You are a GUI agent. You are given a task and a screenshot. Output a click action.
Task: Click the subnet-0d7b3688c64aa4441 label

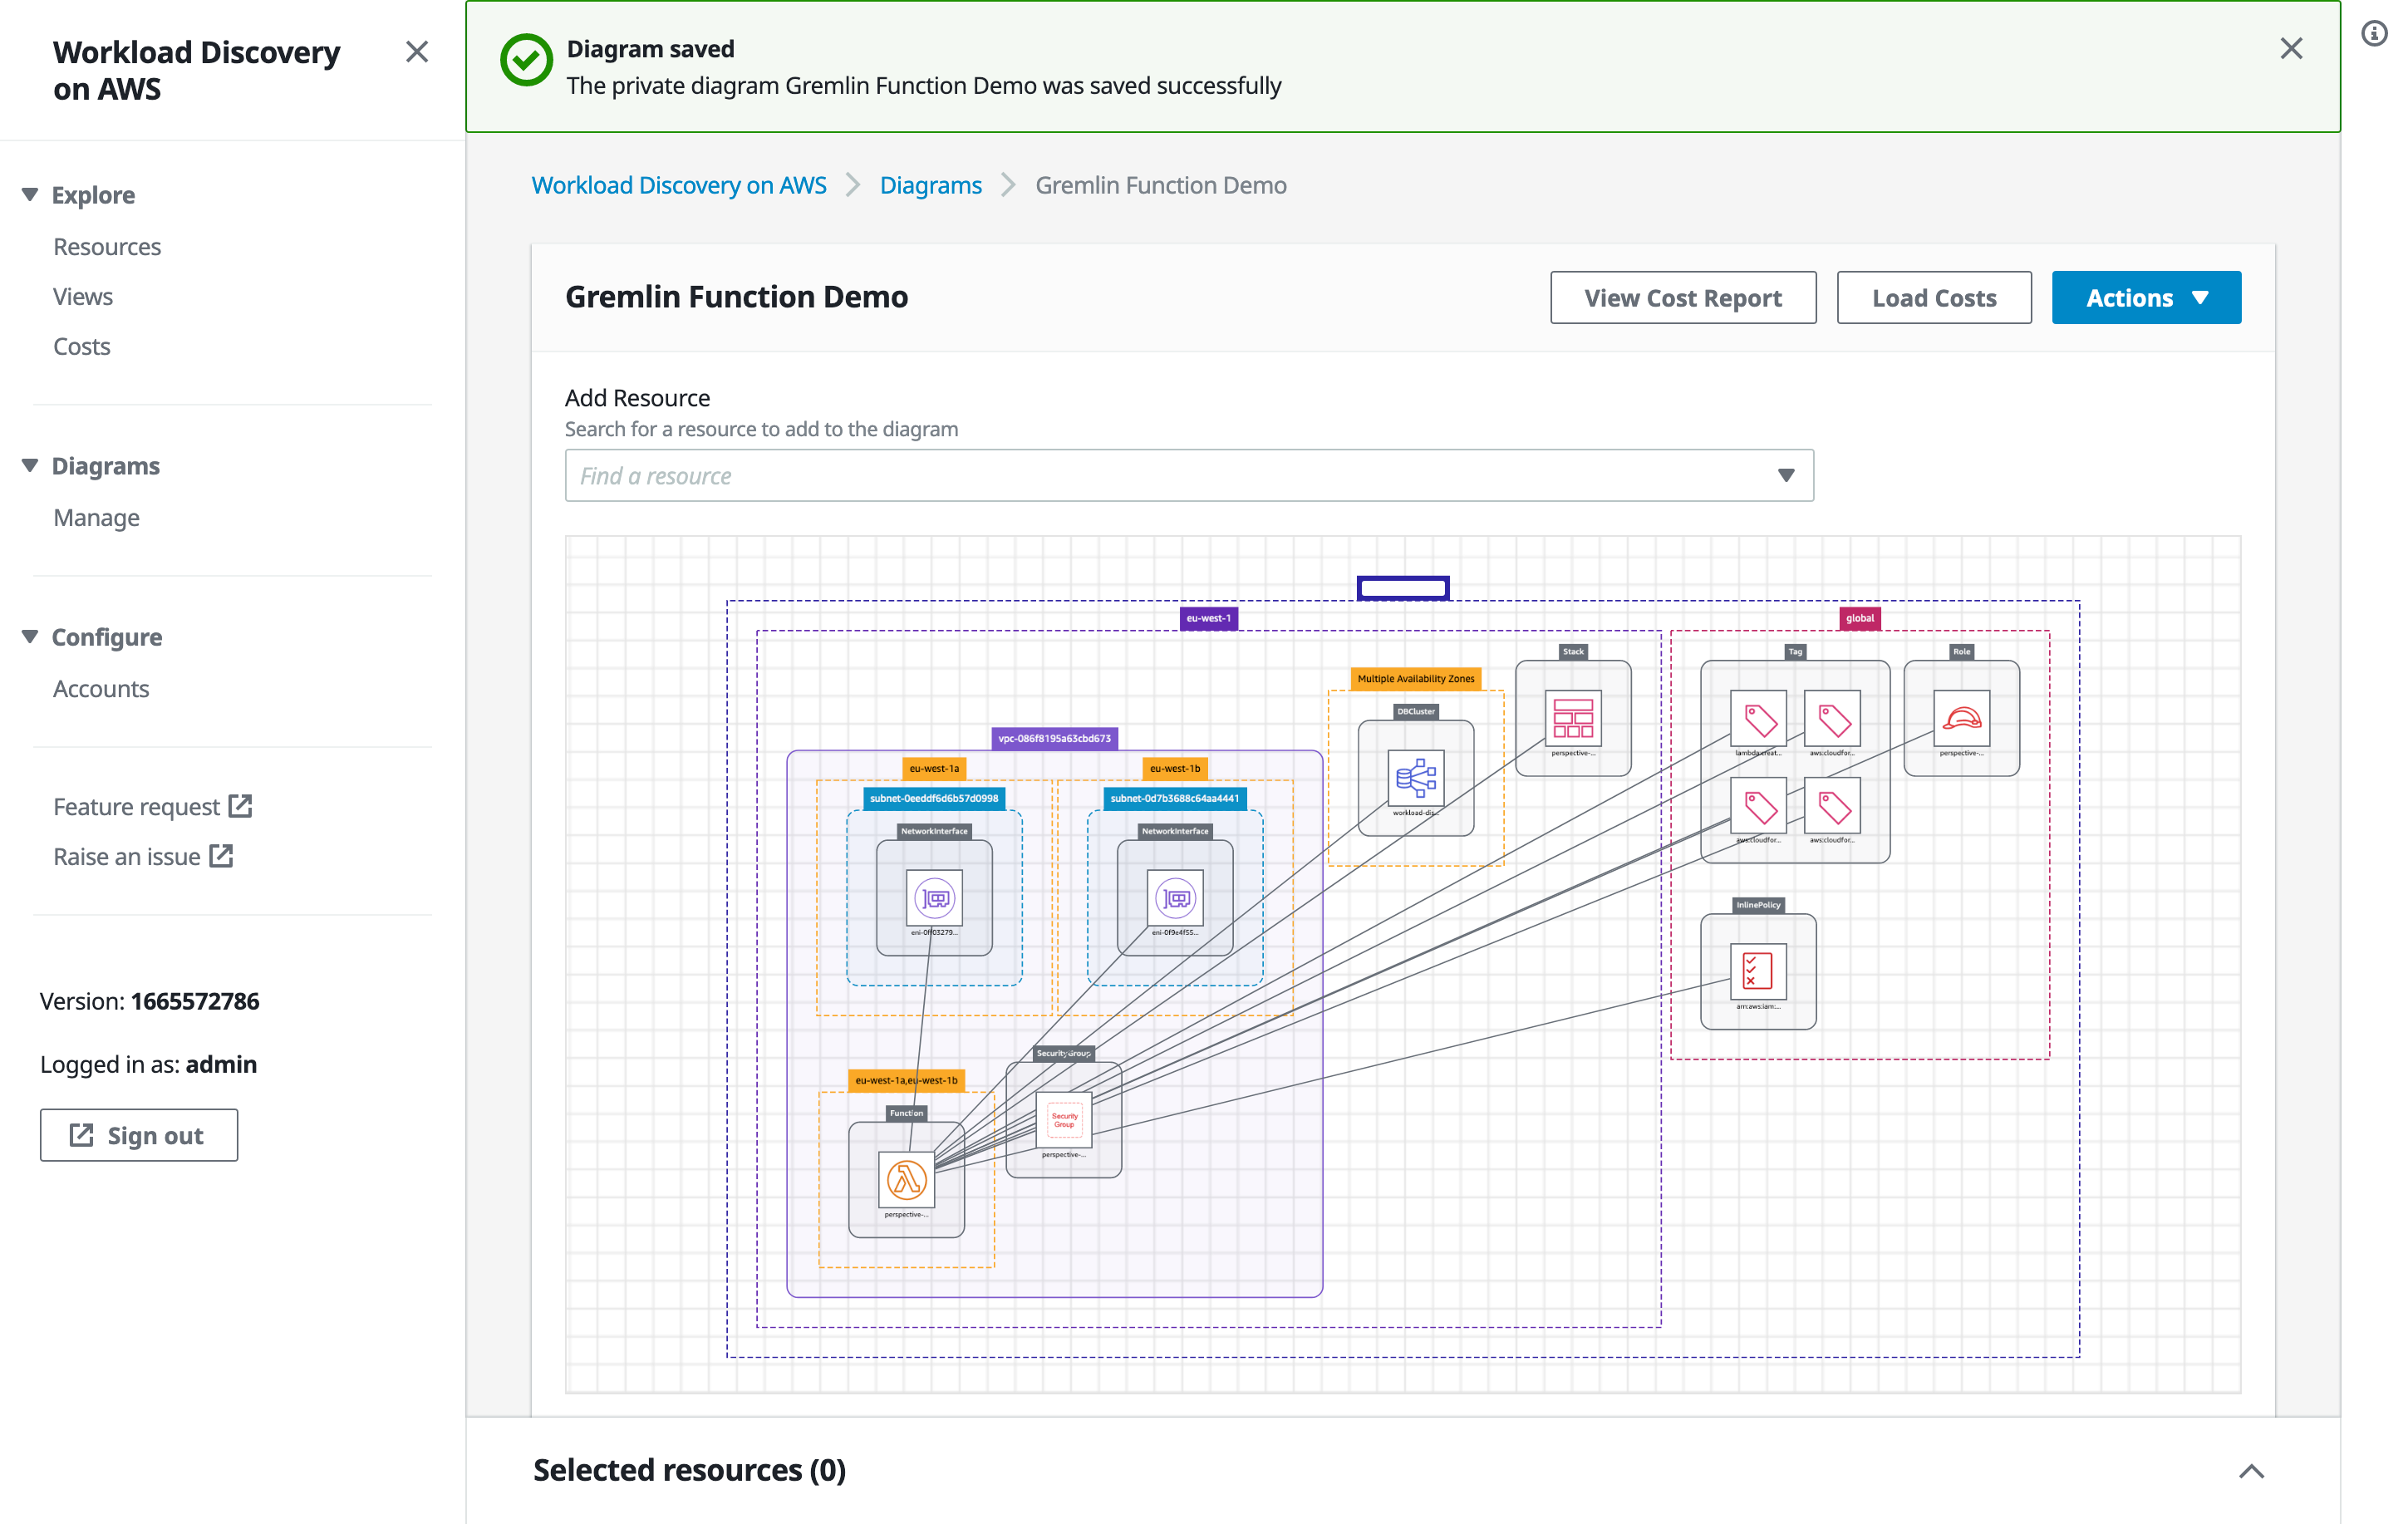pyautogui.click(x=1175, y=798)
